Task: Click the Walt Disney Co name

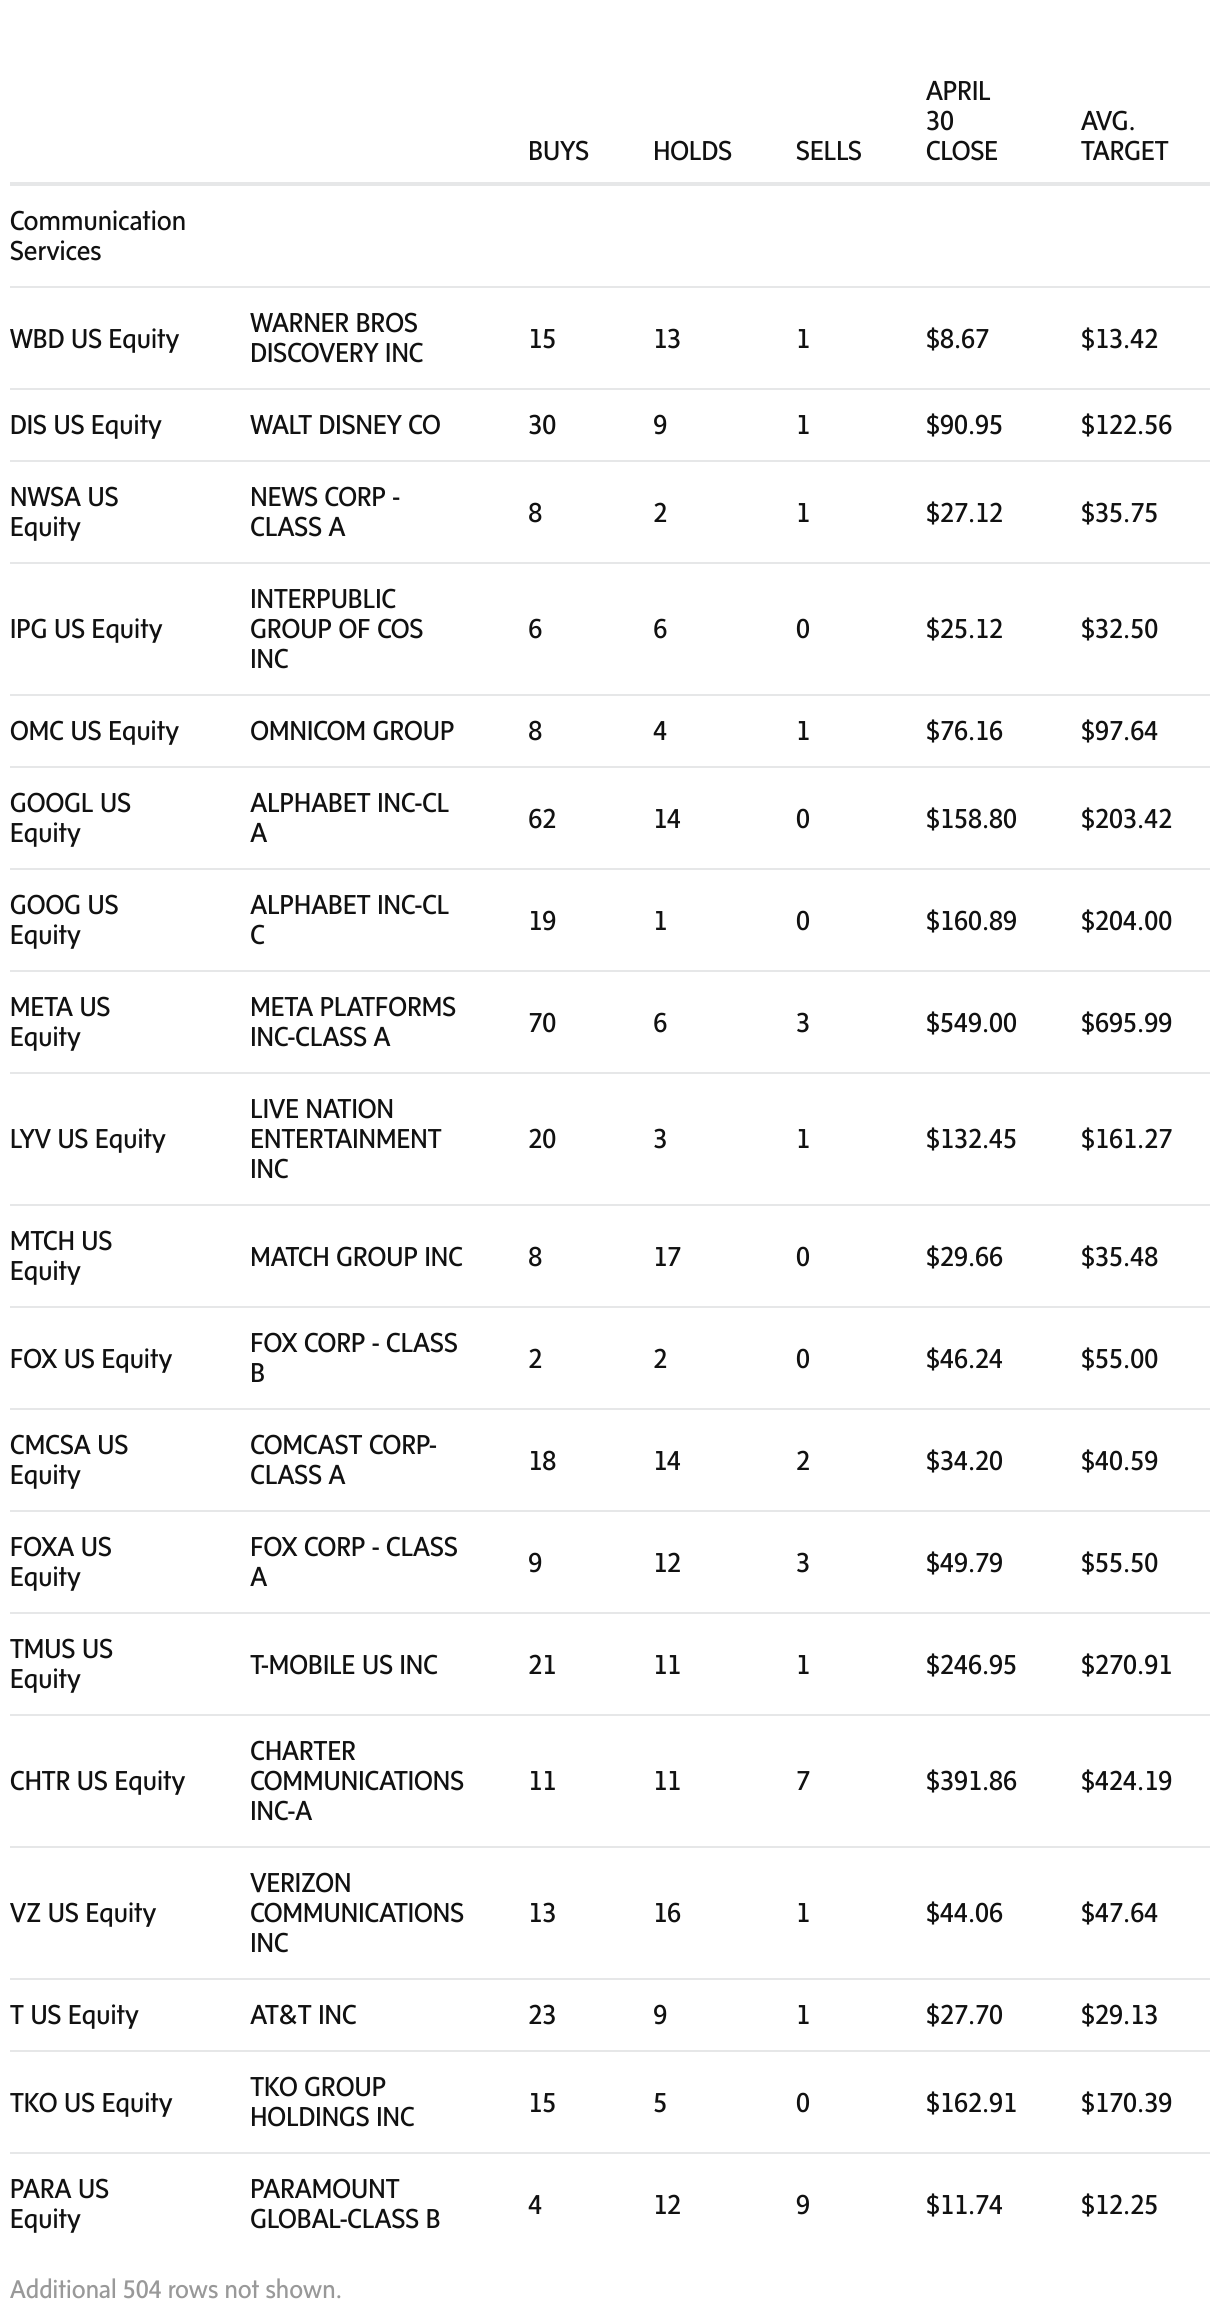Action: click(x=345, y=425)
